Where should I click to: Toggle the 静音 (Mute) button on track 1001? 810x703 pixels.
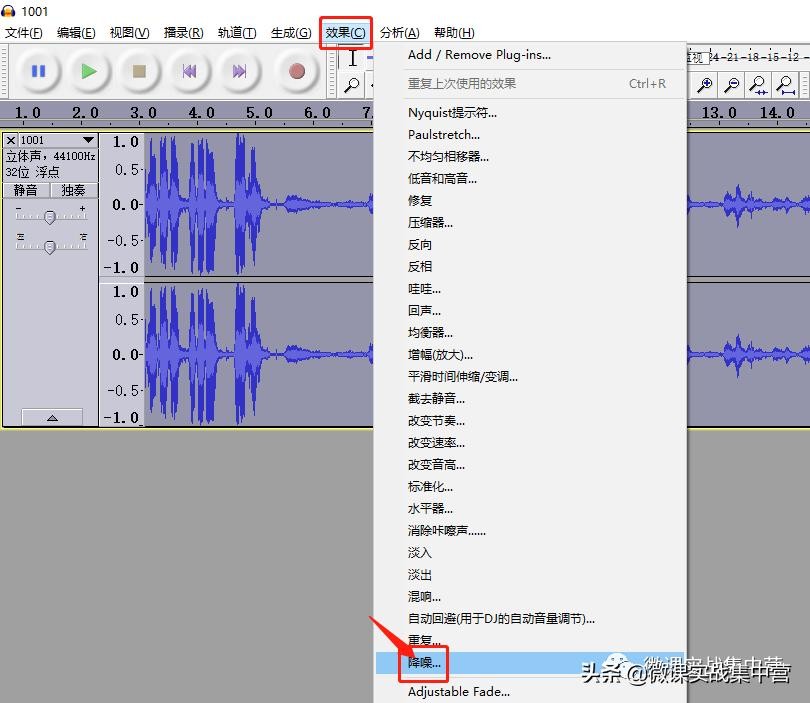tap(26, 190)
